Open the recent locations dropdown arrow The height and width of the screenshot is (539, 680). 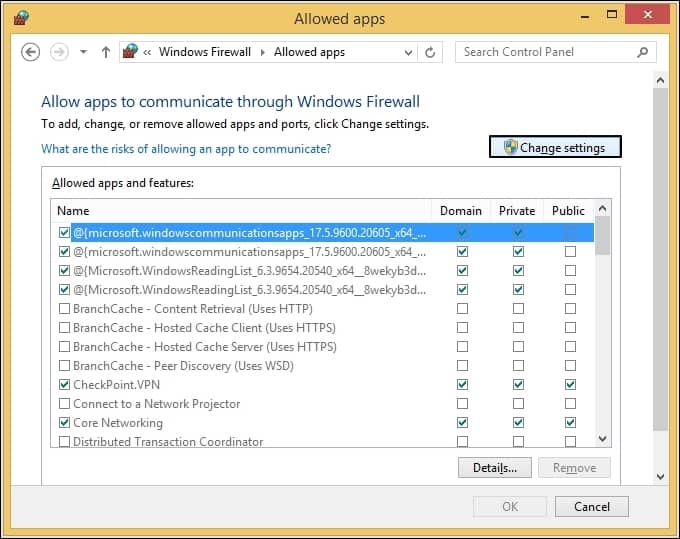point(83,52)
